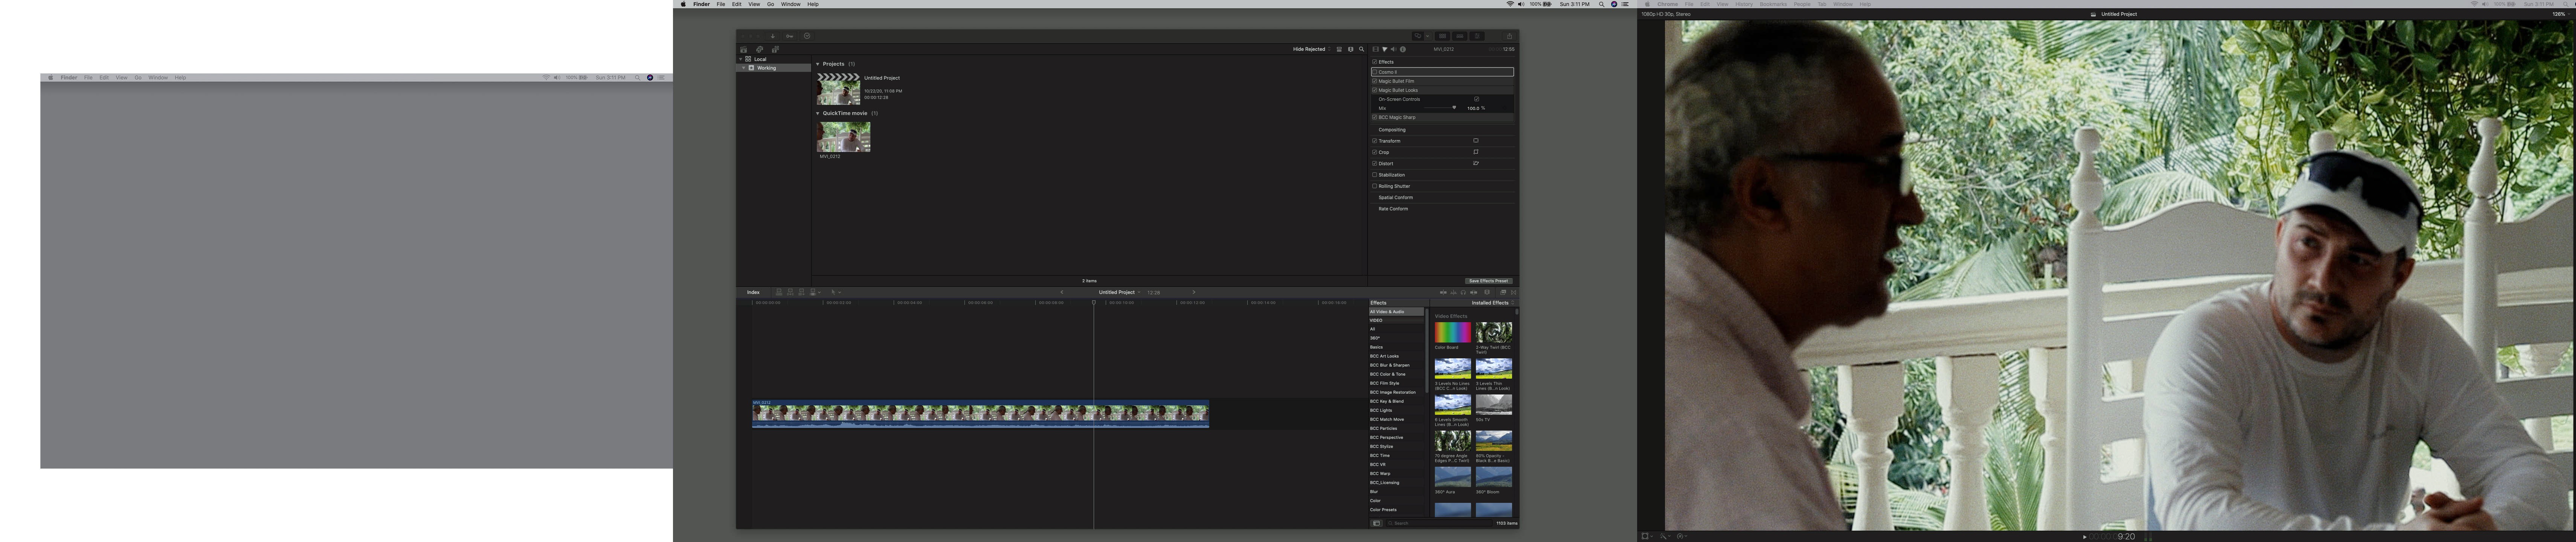
Task: Show the audio inspector speaker icon
Action: tap(1393, 49)
